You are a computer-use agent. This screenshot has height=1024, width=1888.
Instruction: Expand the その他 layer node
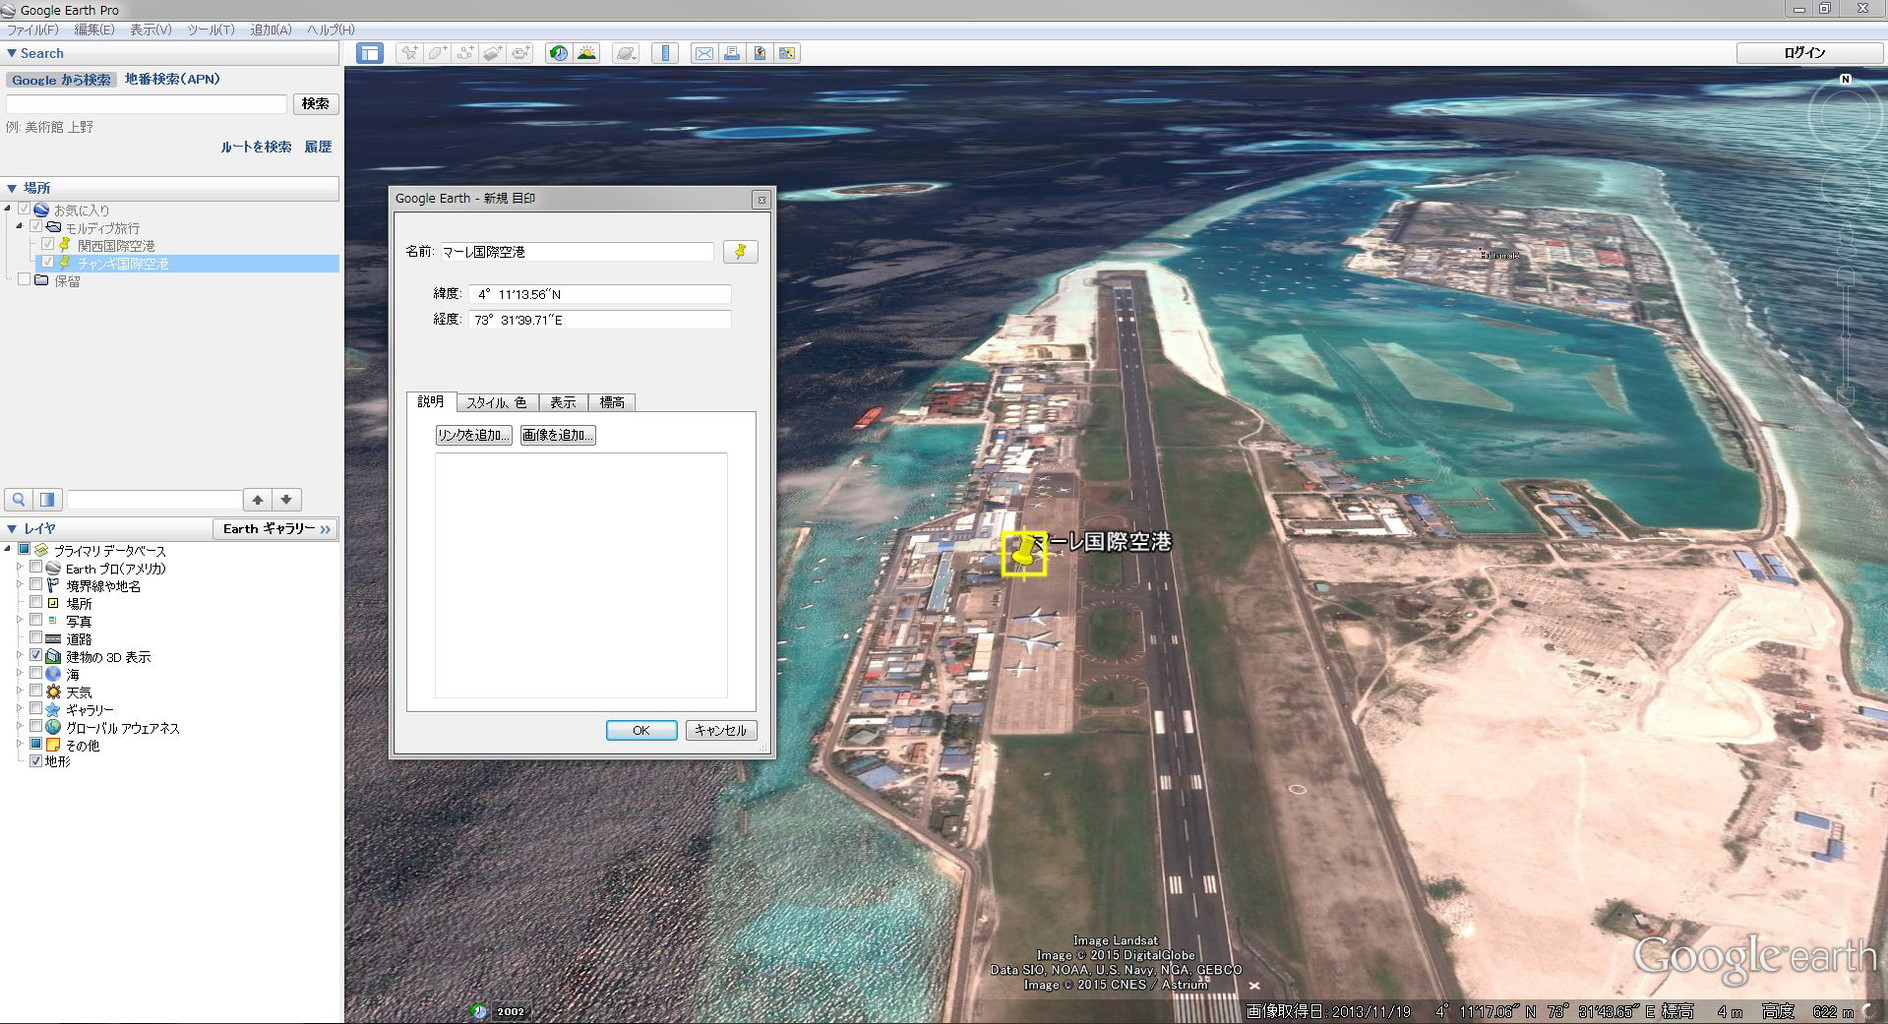[x=19, y=744]
